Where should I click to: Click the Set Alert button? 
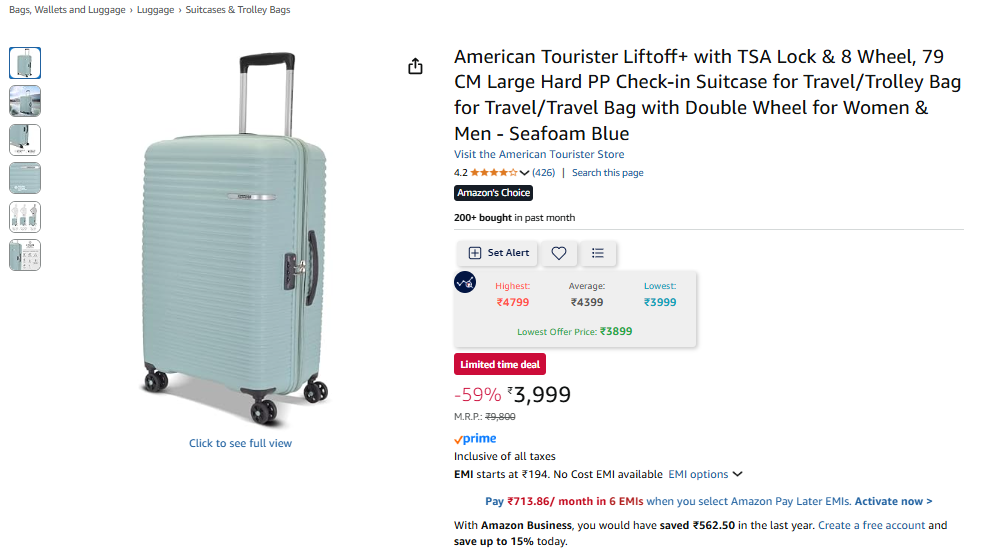[x=498, y=253]
